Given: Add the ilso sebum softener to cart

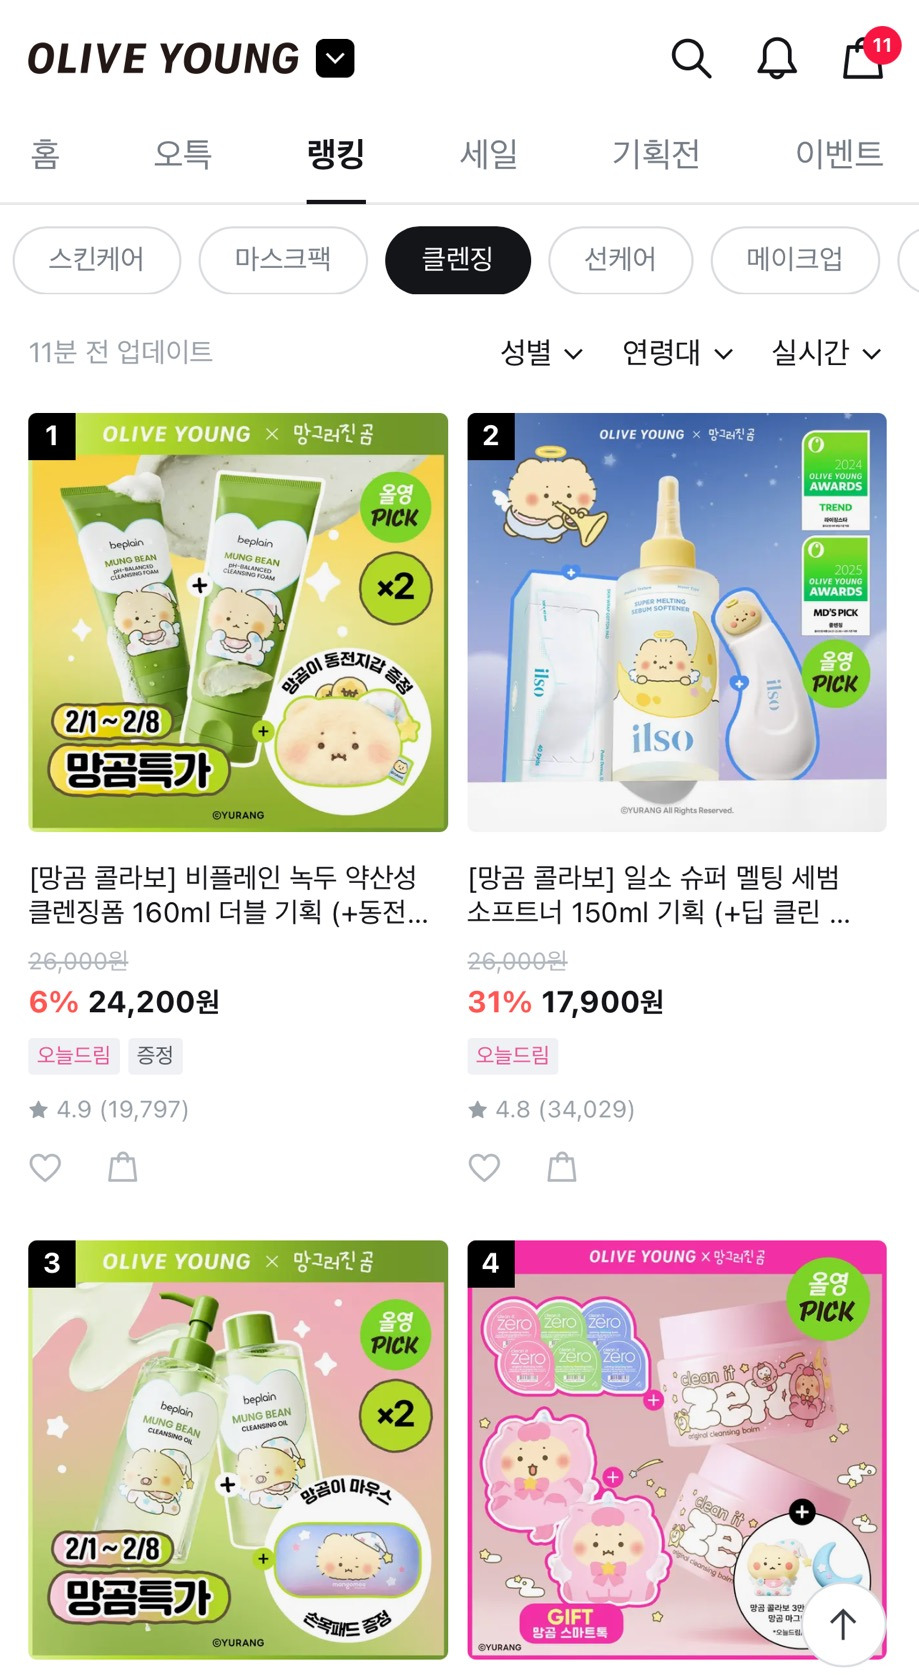Looking at the screenshot, I should [x=562, y=1167].
